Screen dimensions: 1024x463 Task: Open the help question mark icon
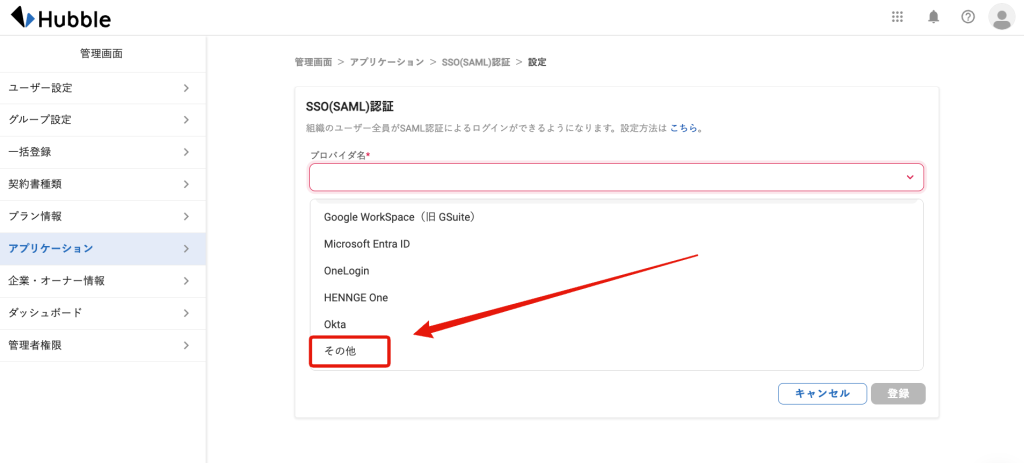click(x=968, y=17)
